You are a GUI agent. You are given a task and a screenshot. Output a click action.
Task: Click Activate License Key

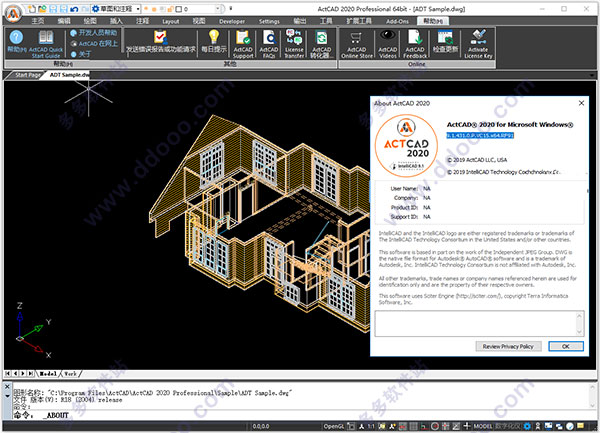pos(478,44)
